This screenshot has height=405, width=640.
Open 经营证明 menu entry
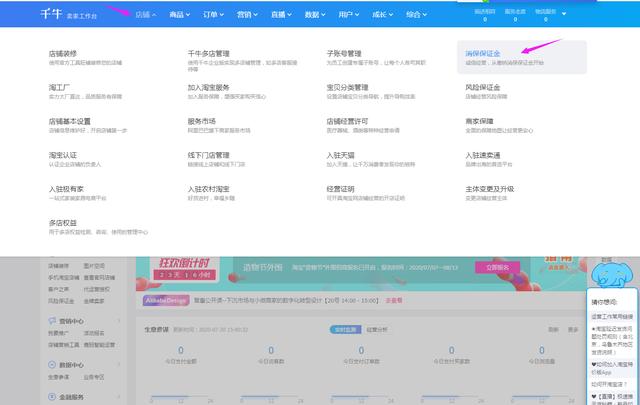point(340,189)
